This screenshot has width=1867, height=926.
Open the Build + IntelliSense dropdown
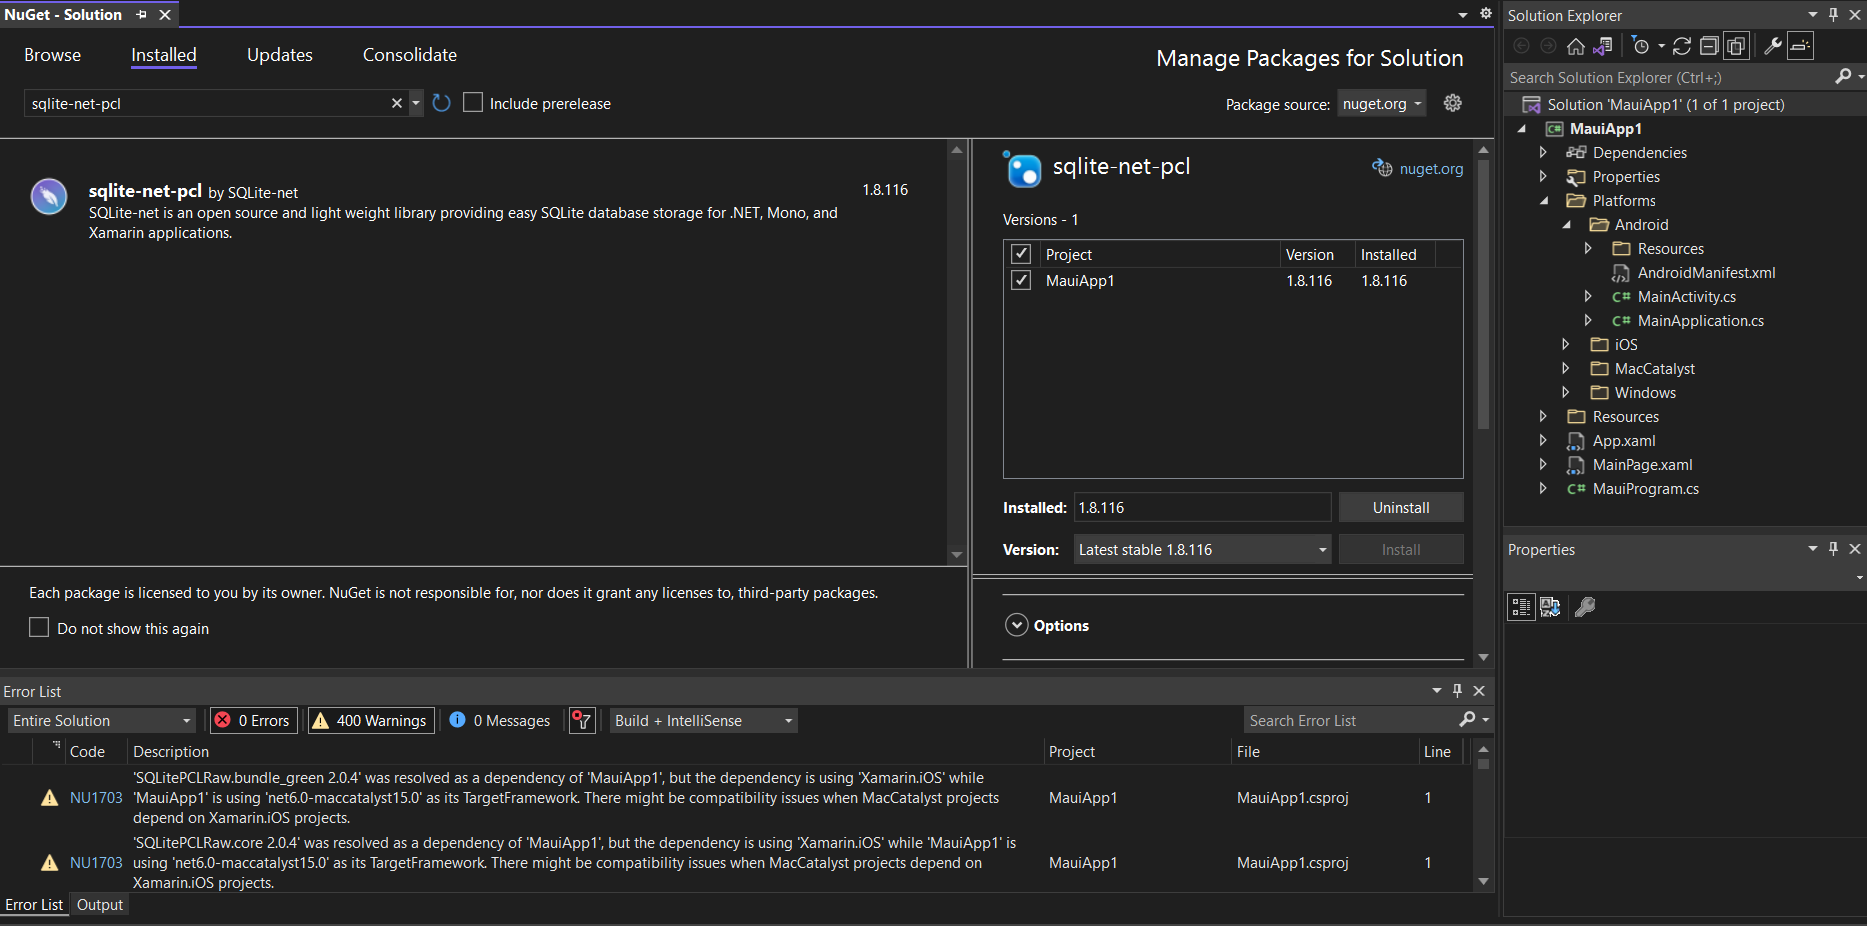click(704, 720)
